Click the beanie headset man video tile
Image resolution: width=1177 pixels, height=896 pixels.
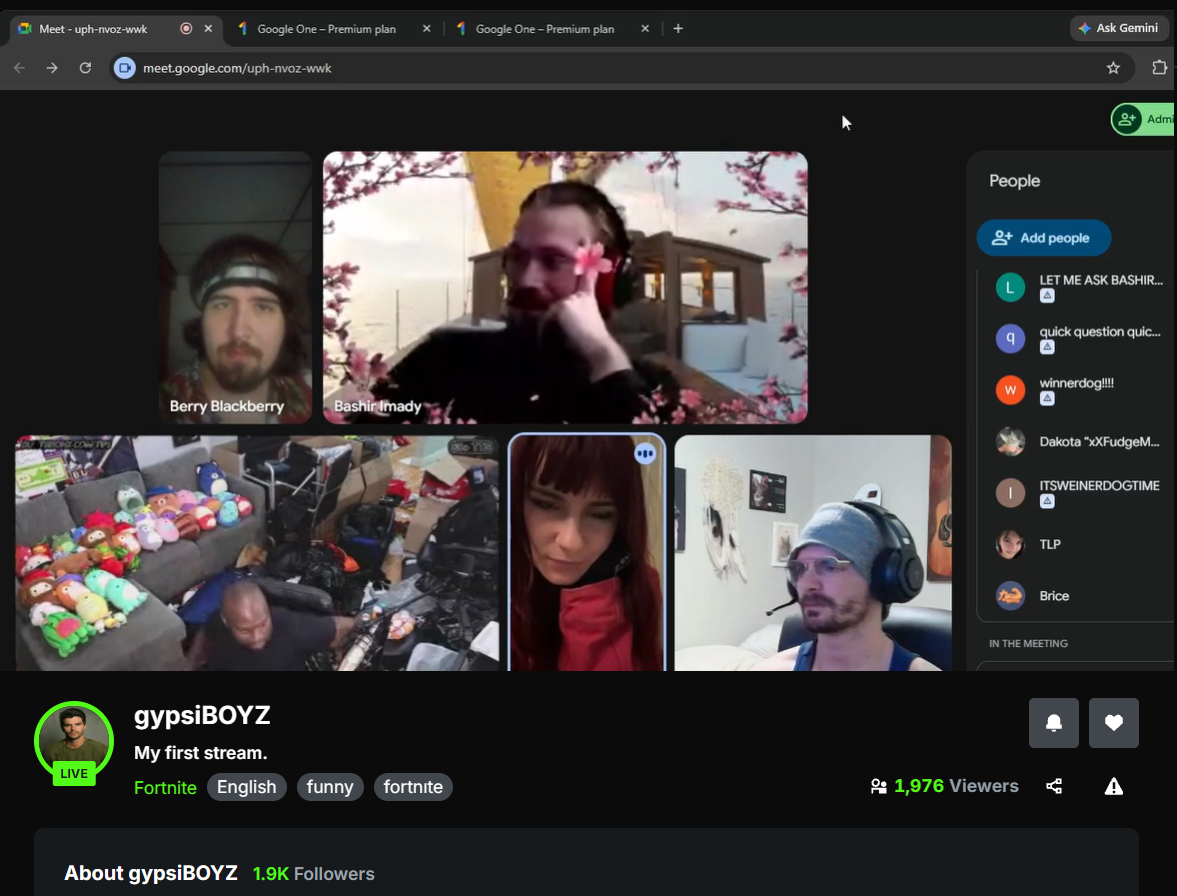tap(813, 553)
